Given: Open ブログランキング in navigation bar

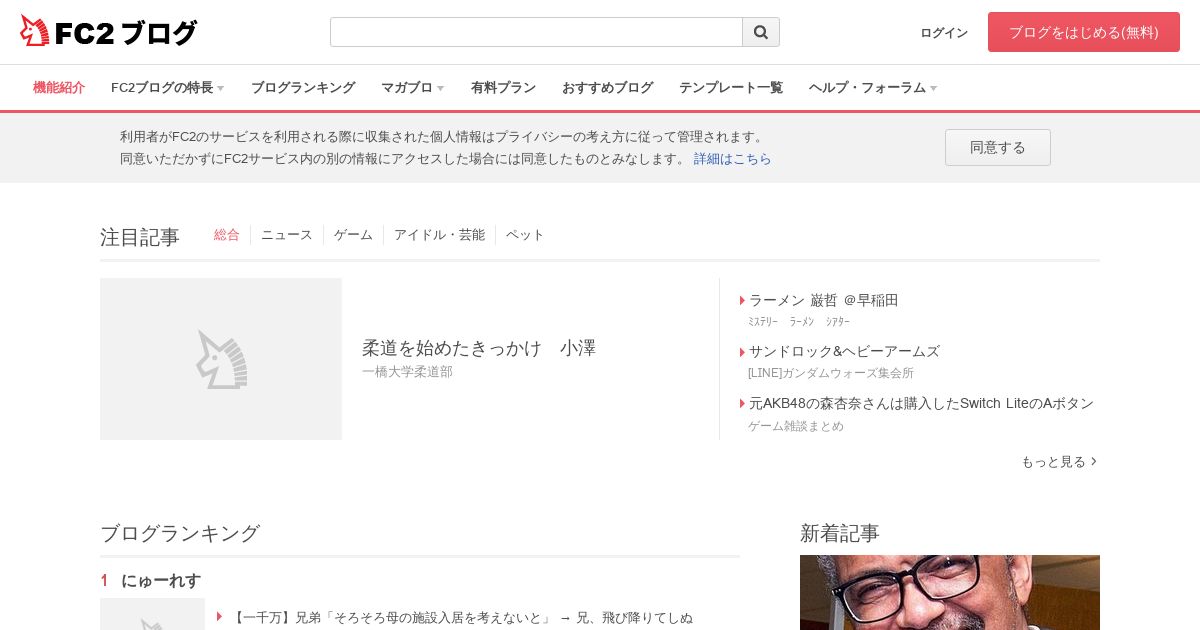Looking at the screenshot, I should [x=303, y=87].
